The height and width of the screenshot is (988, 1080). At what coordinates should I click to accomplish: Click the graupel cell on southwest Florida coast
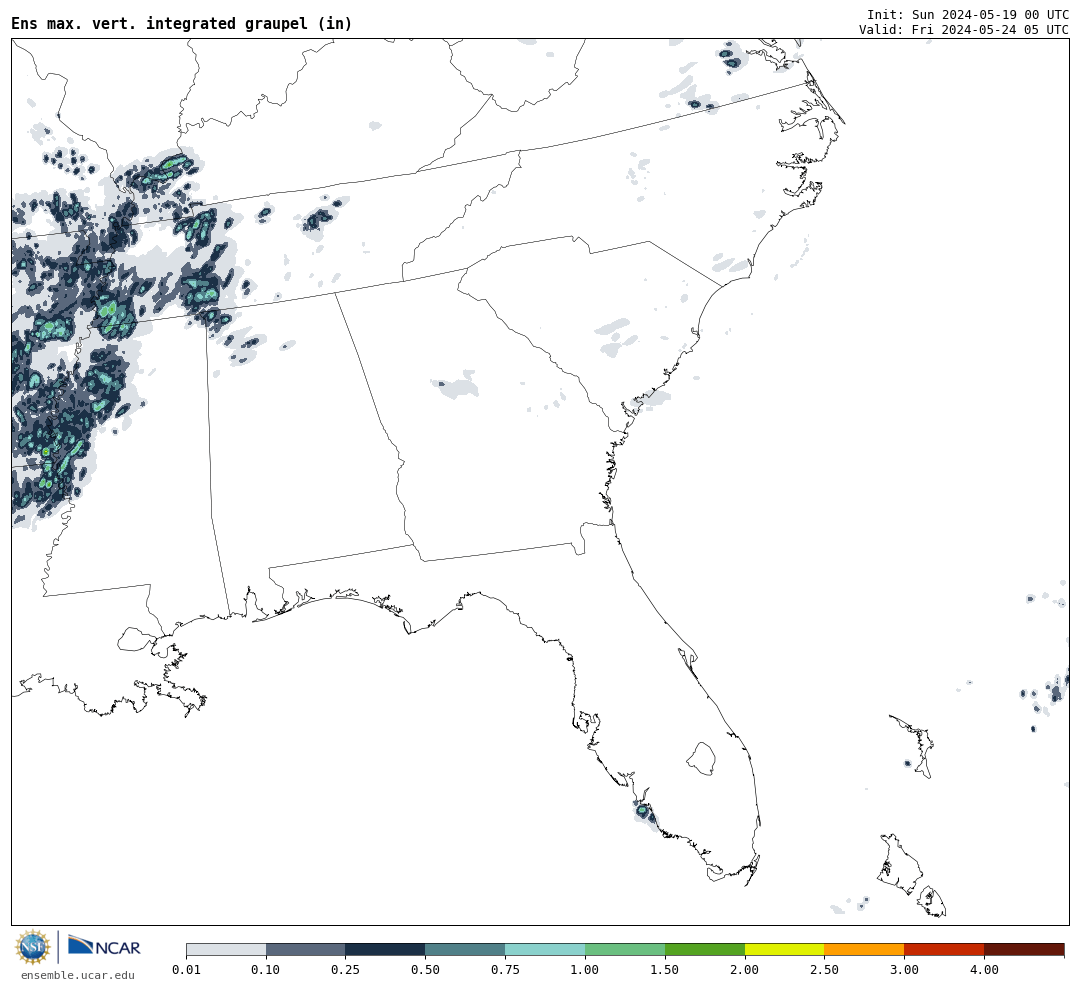(645, 813)
